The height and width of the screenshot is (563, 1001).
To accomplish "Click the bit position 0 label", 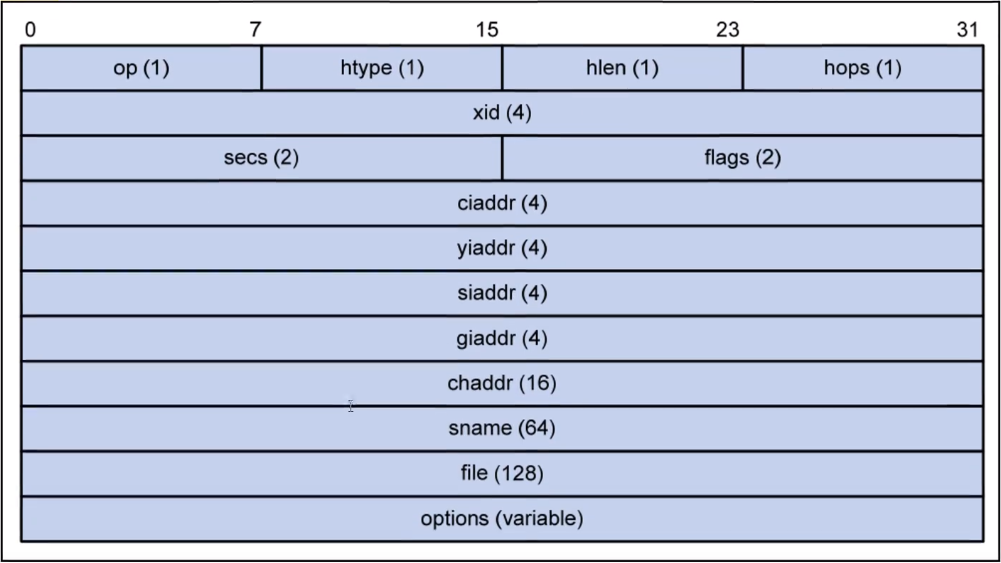I will 30,30.
